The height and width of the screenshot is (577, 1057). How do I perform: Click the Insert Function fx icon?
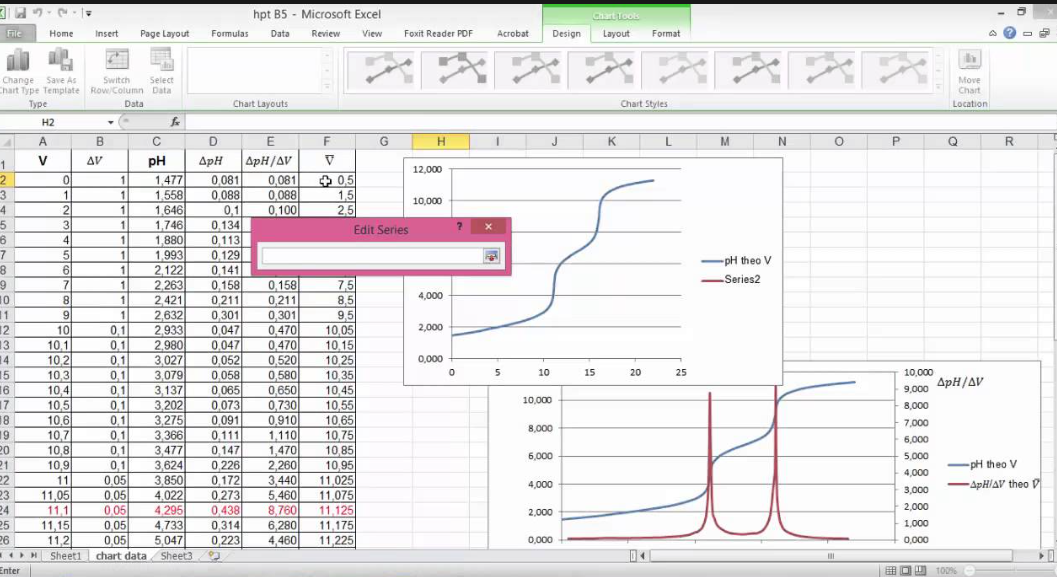[175, 122]
